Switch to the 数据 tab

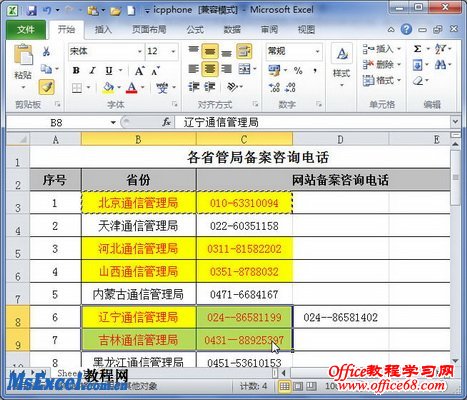point(232,30)
